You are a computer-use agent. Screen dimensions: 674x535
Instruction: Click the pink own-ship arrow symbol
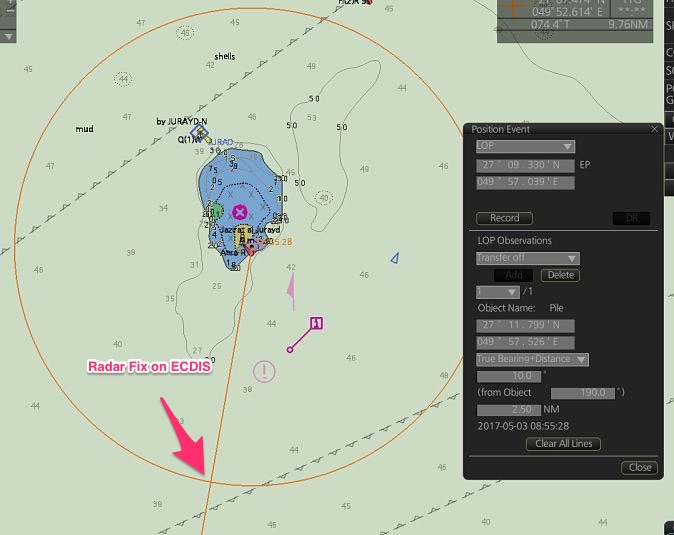[x=291, y=294]
